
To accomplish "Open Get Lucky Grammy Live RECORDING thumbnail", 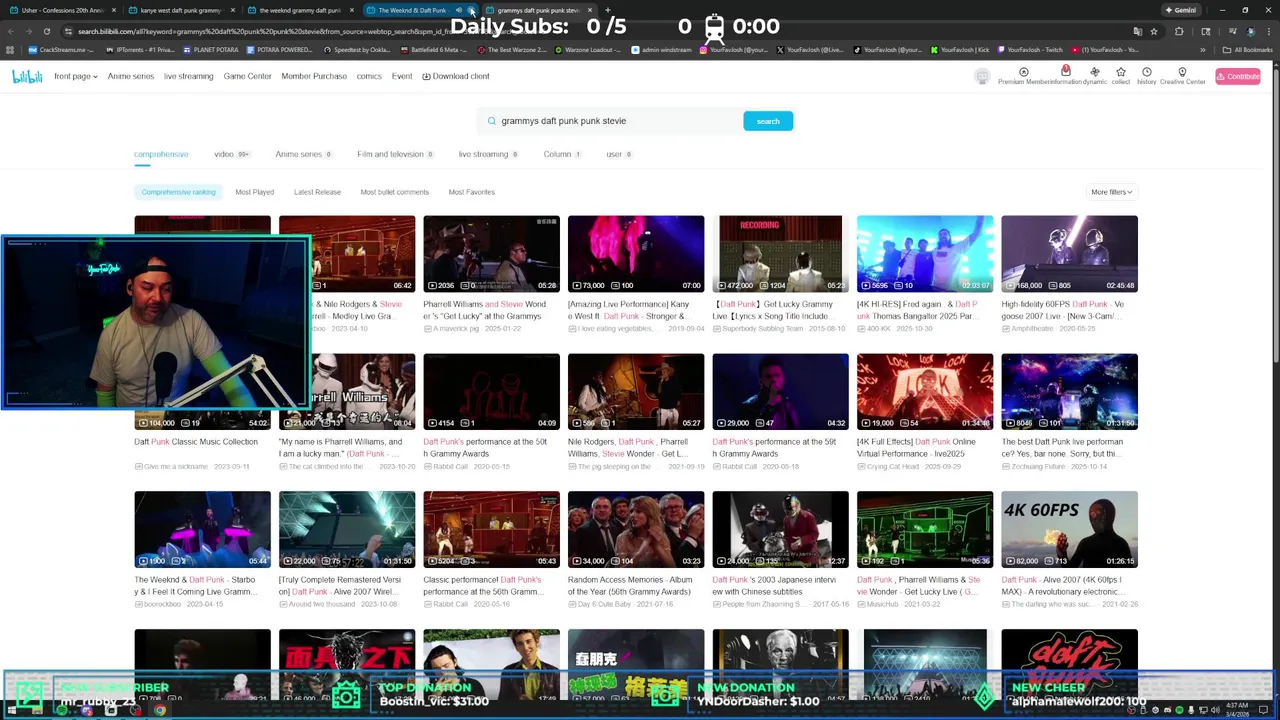I will 780,254.
